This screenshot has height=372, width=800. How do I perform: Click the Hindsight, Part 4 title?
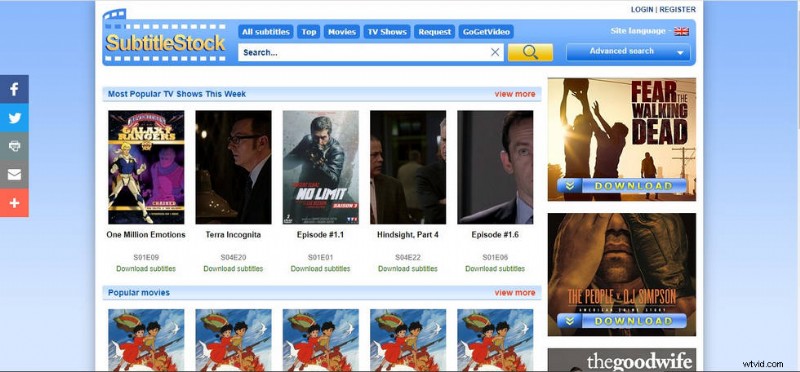point(408,235)
